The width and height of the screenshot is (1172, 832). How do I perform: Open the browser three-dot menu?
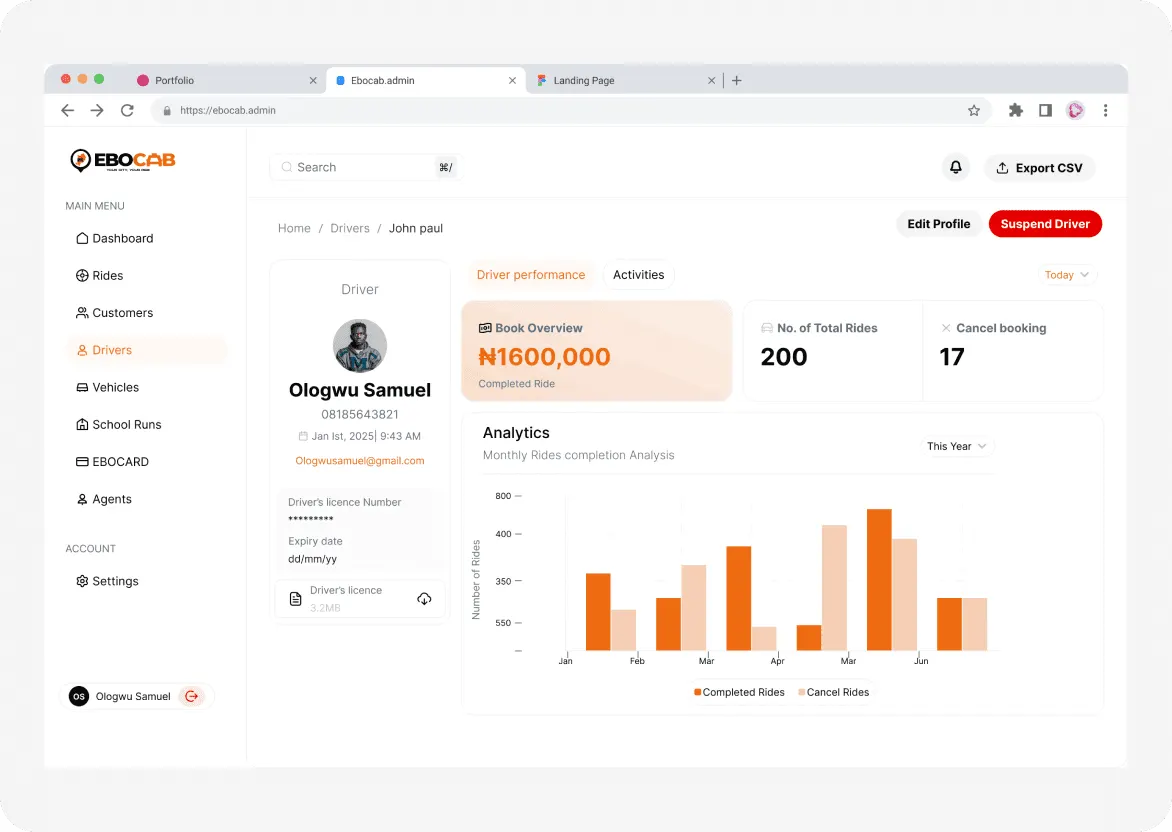1105,111
